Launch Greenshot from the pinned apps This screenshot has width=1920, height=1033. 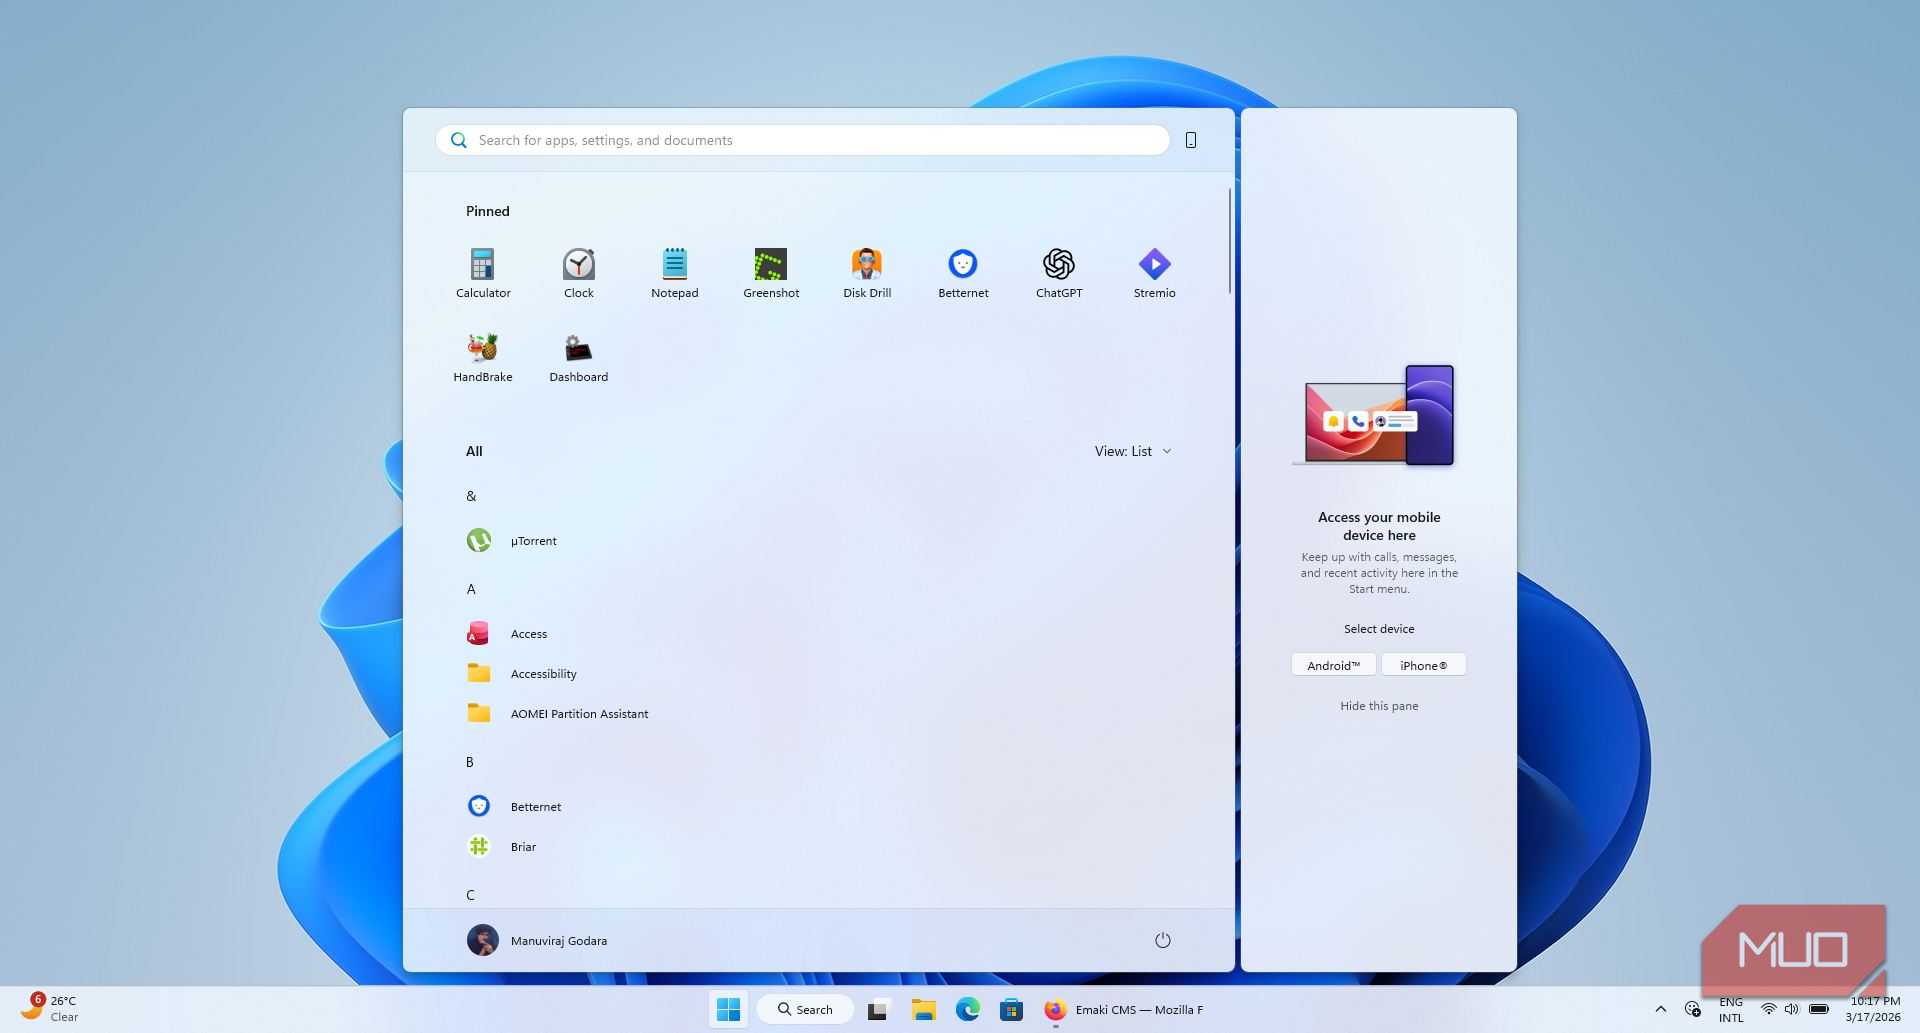[x=771, y=273]
